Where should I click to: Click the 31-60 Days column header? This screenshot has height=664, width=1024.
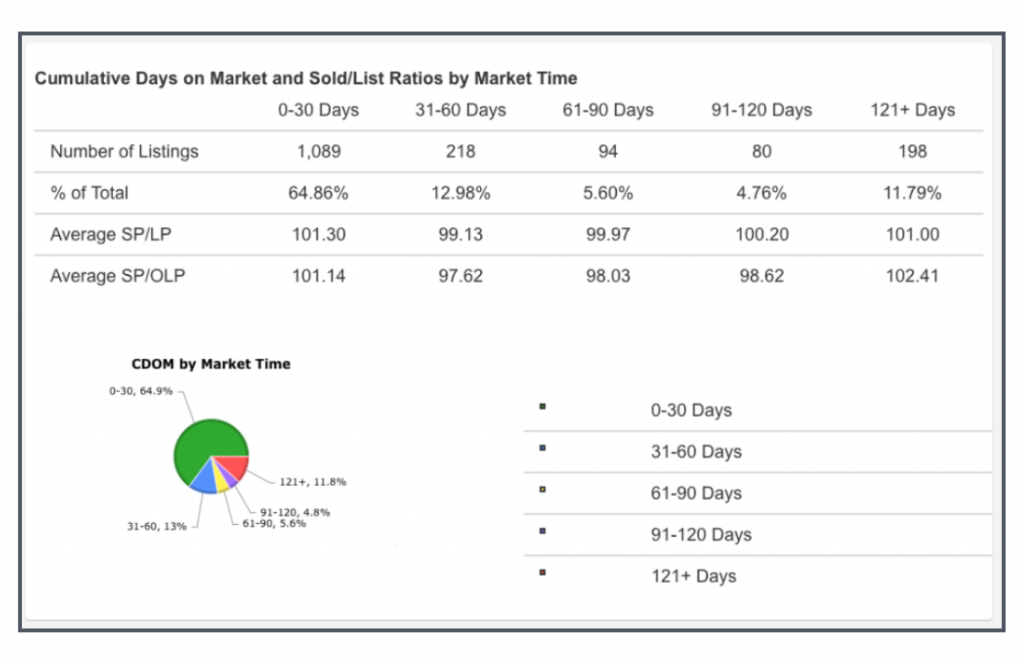click(461, 110)
